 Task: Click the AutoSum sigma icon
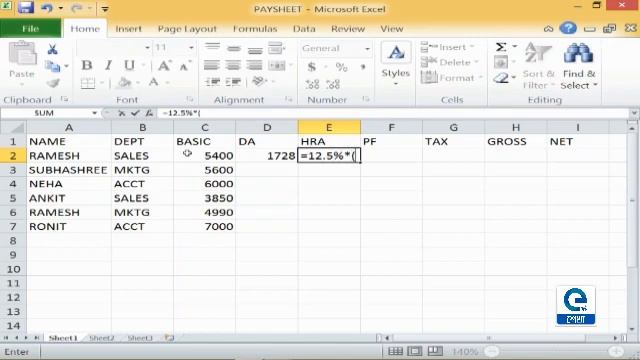pyautogui.click(x=501, y=47)
